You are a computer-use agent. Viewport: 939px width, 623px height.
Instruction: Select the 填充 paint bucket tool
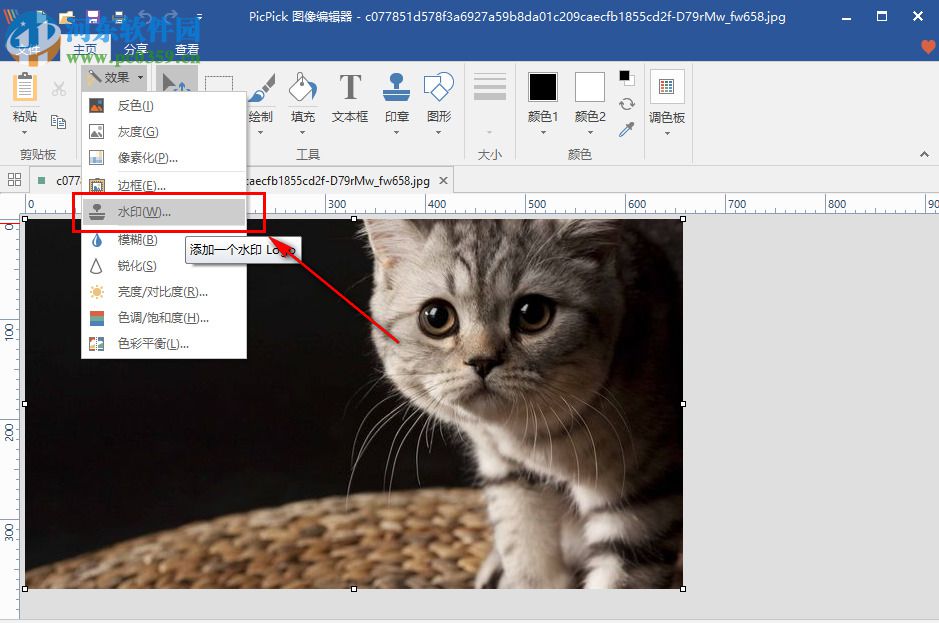coord(302,87)
